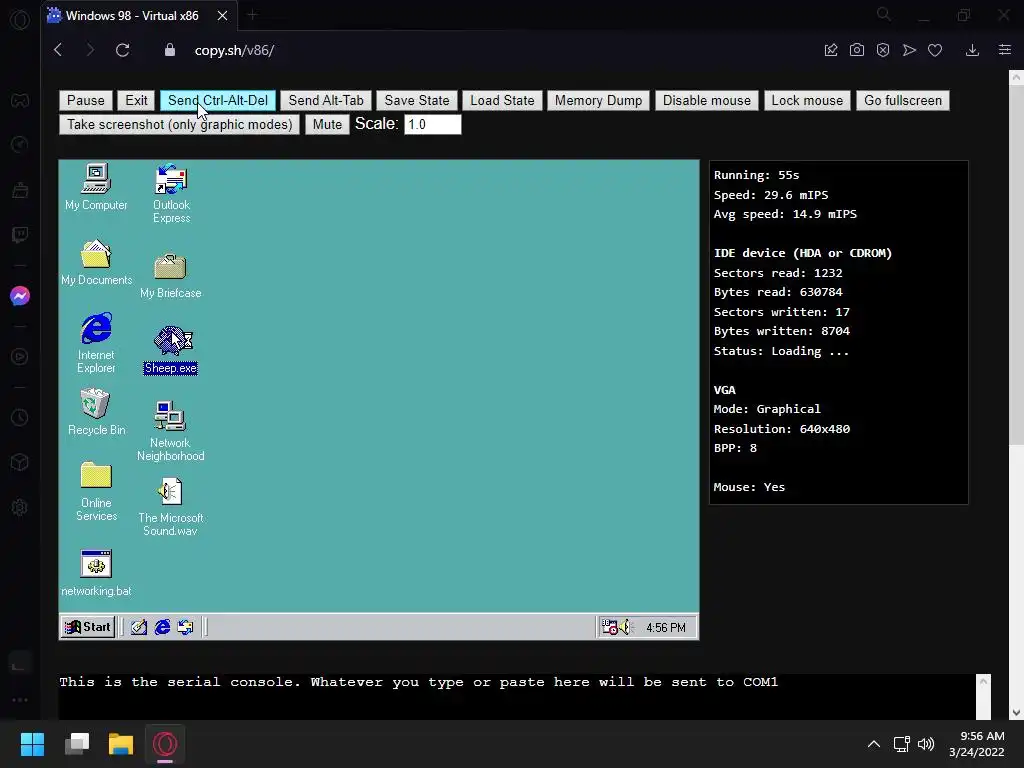Open Twitch in the browser sidebar
This screenshot has height=768, width=1024.
[20, 234]
